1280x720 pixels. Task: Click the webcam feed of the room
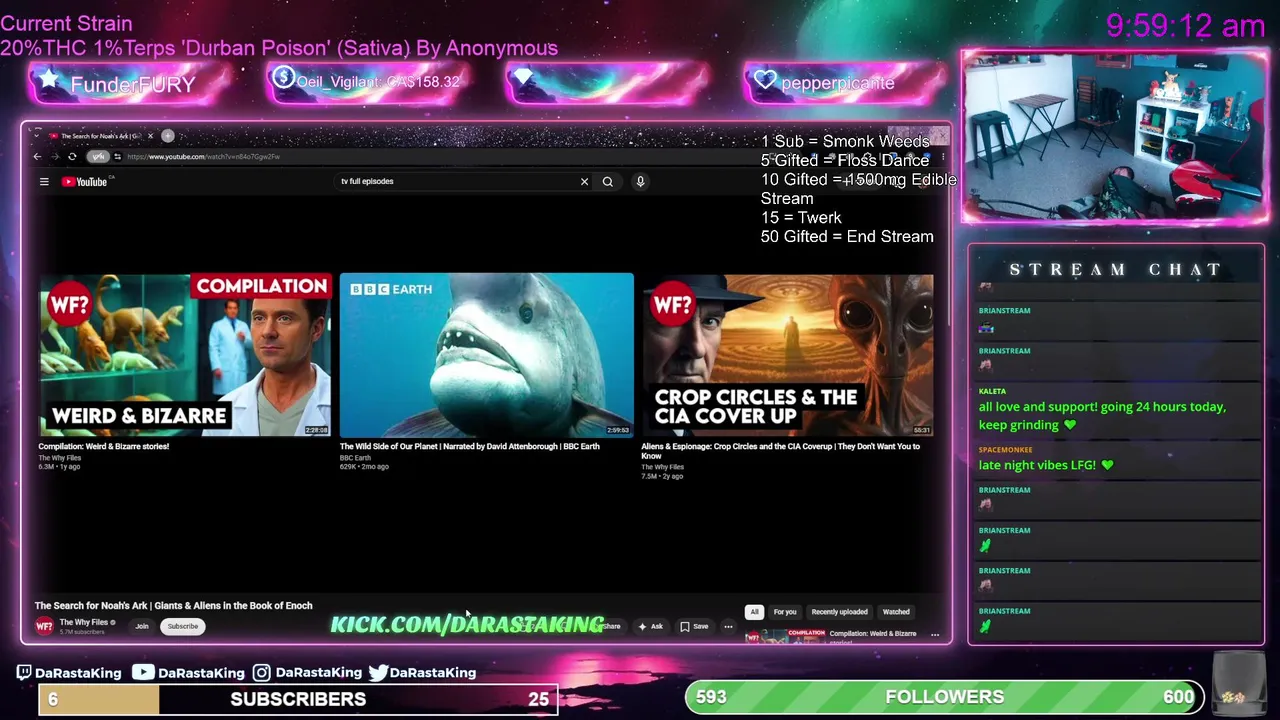pyautogui.click(x=1114, y=136)
